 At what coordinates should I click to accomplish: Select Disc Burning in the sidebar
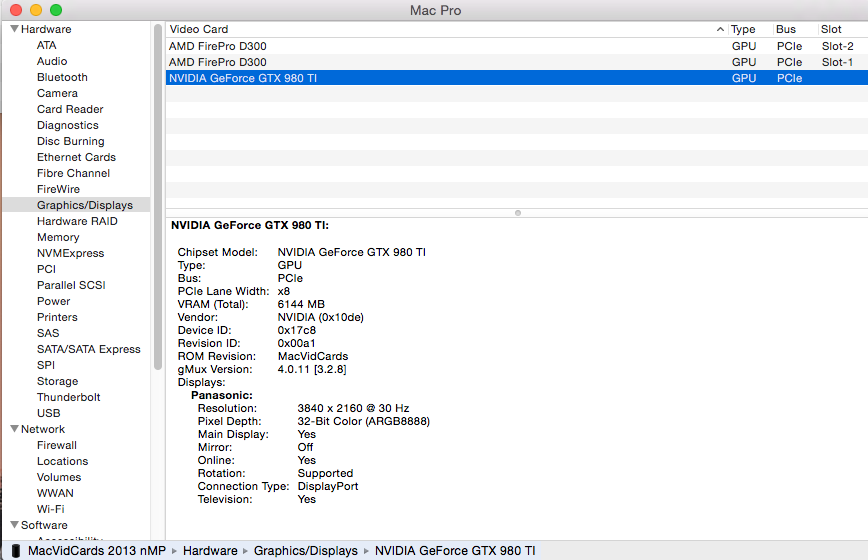(70, 142)
